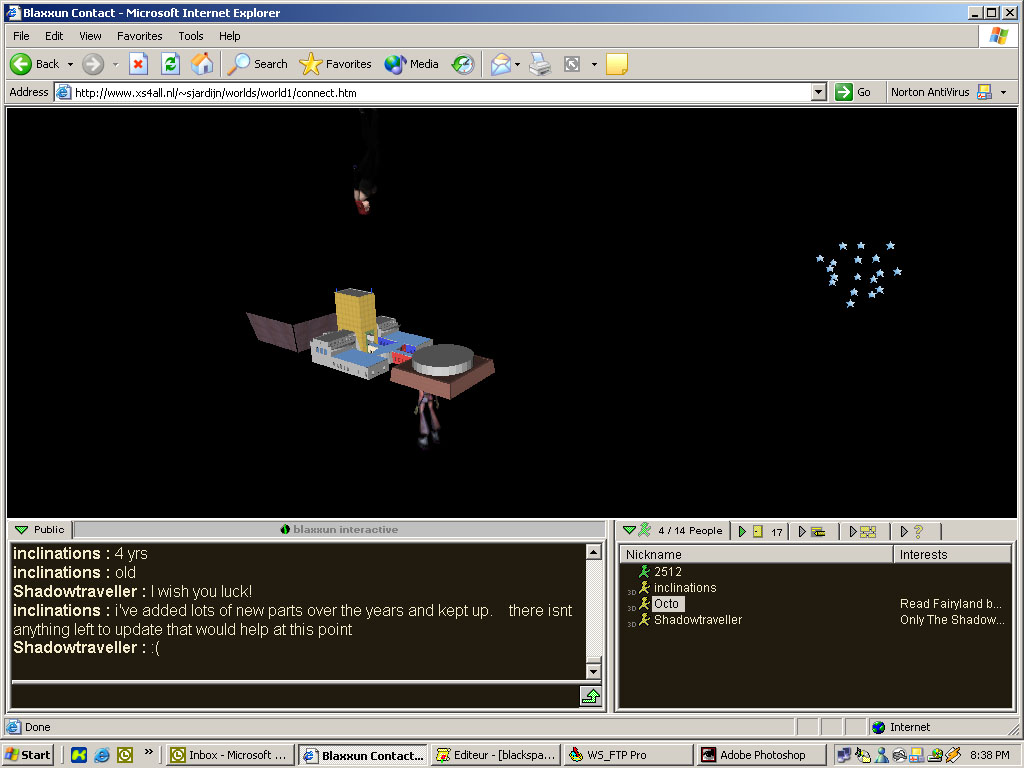Viewport: 1024px width, 768px height.
Task: Click the Print icon in toolbar
Action: click(540, 64)
